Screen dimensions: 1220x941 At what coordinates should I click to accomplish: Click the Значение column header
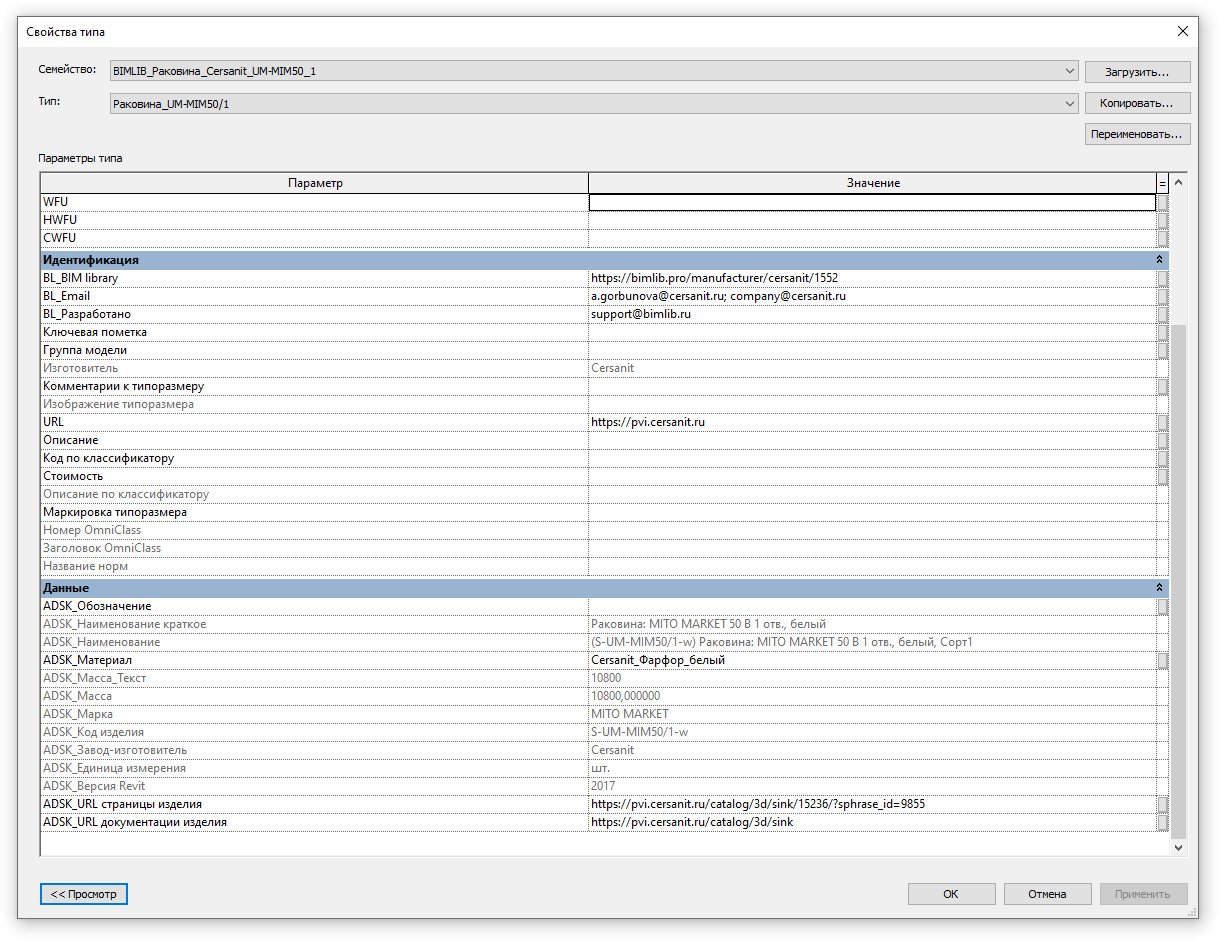[x=873, y=183]
